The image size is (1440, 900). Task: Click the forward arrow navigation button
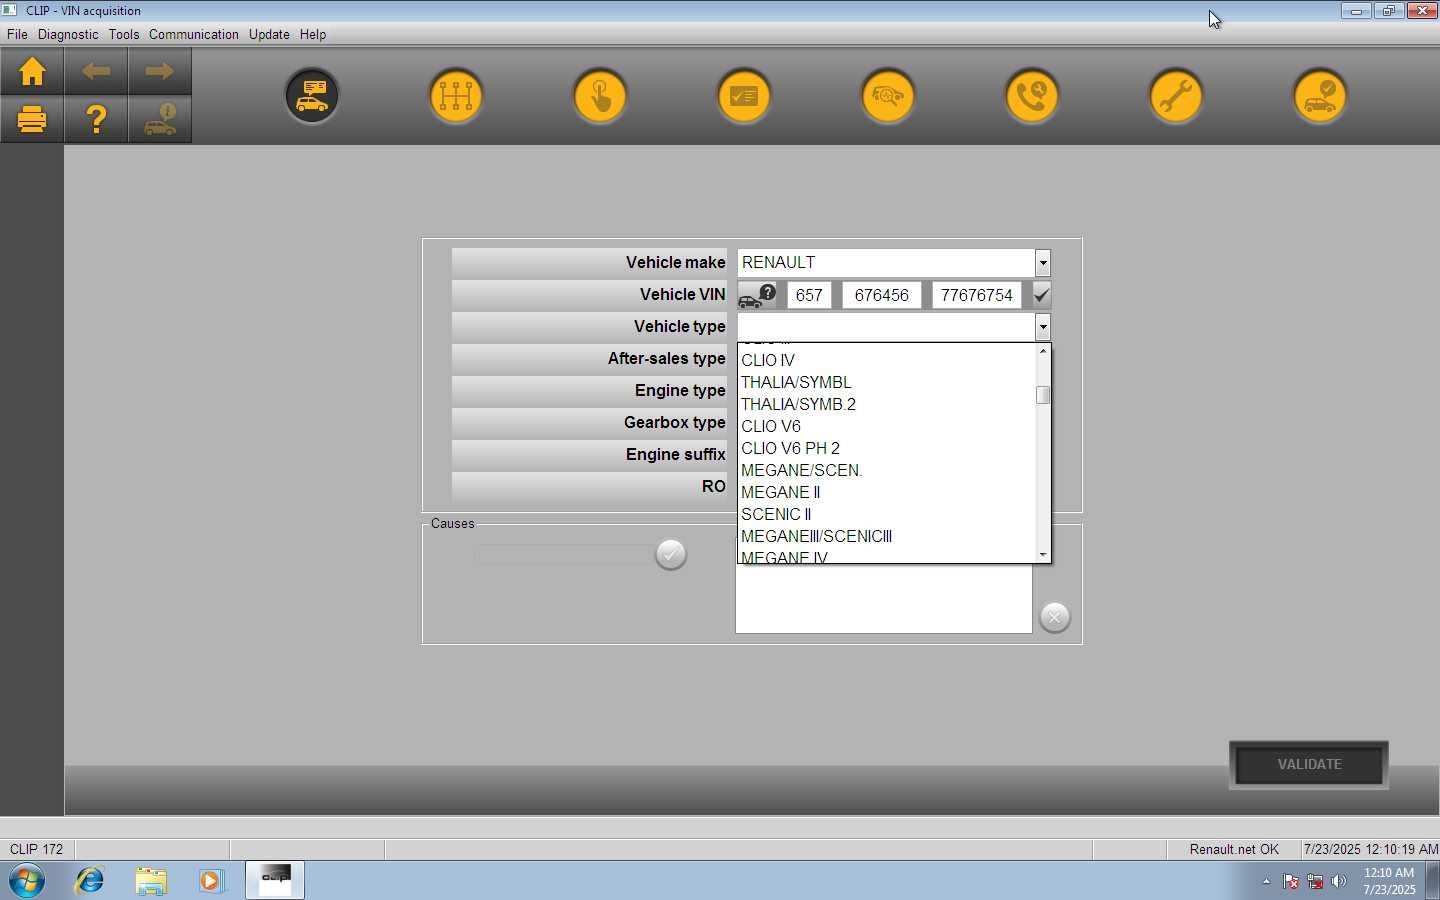[160, 72]
